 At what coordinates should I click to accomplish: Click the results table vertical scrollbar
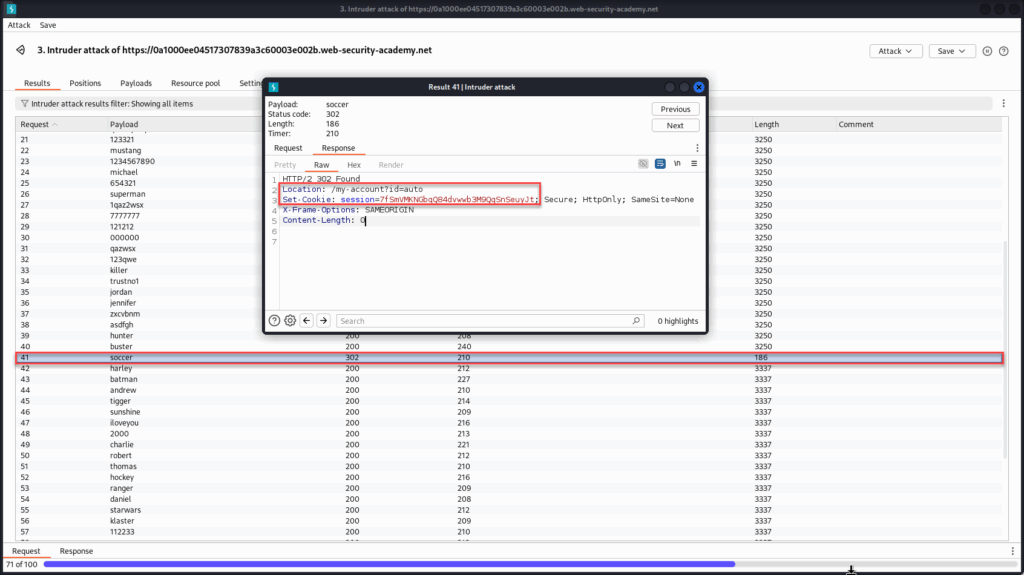point(1006,350)
